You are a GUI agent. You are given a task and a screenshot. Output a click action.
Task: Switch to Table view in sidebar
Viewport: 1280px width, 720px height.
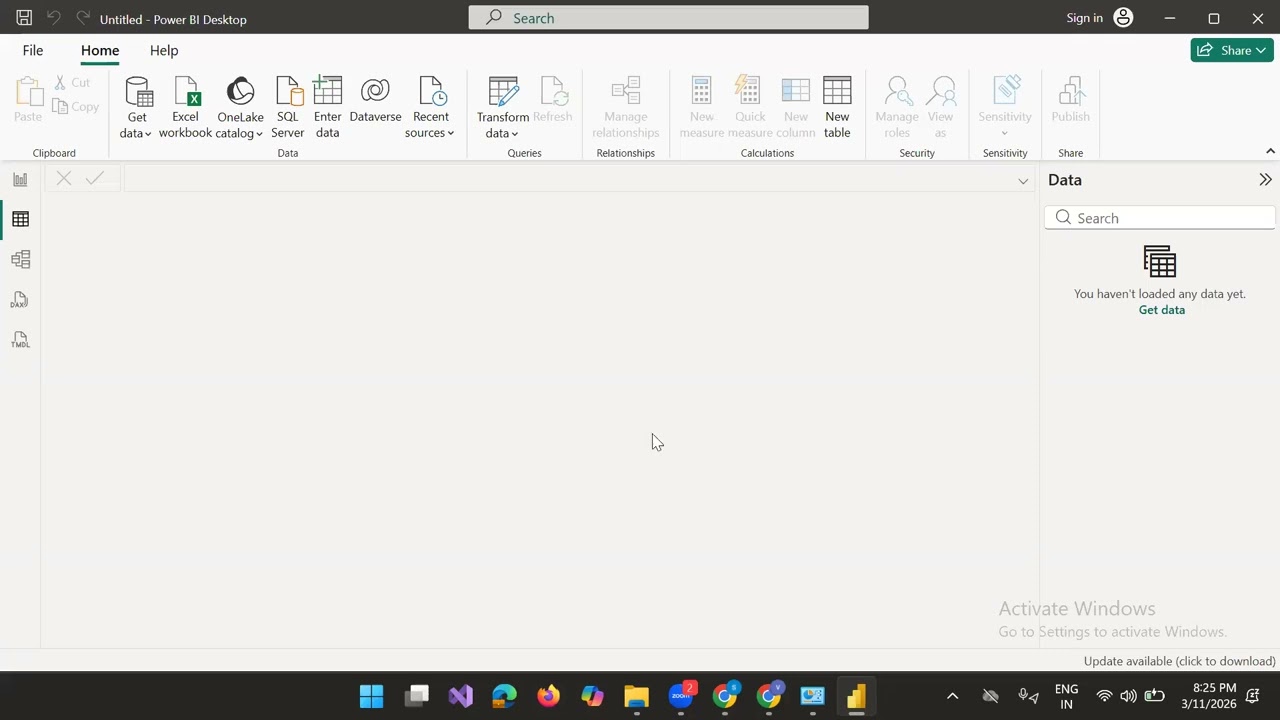20,219
